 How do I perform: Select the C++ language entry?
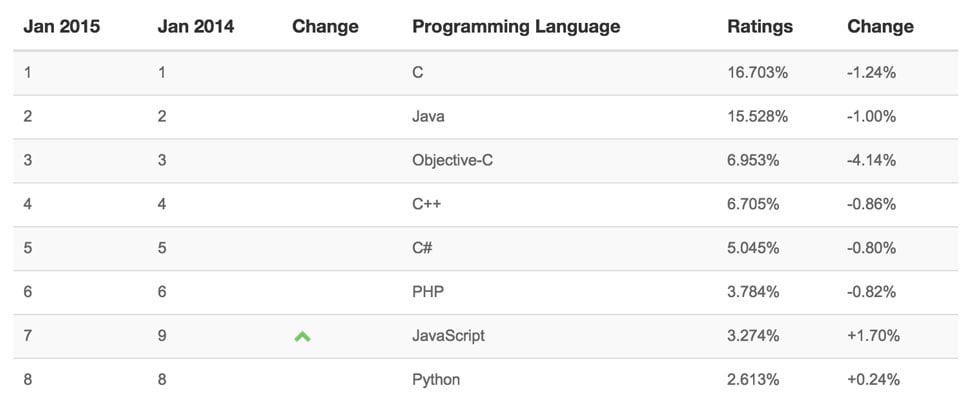[427, 204]
